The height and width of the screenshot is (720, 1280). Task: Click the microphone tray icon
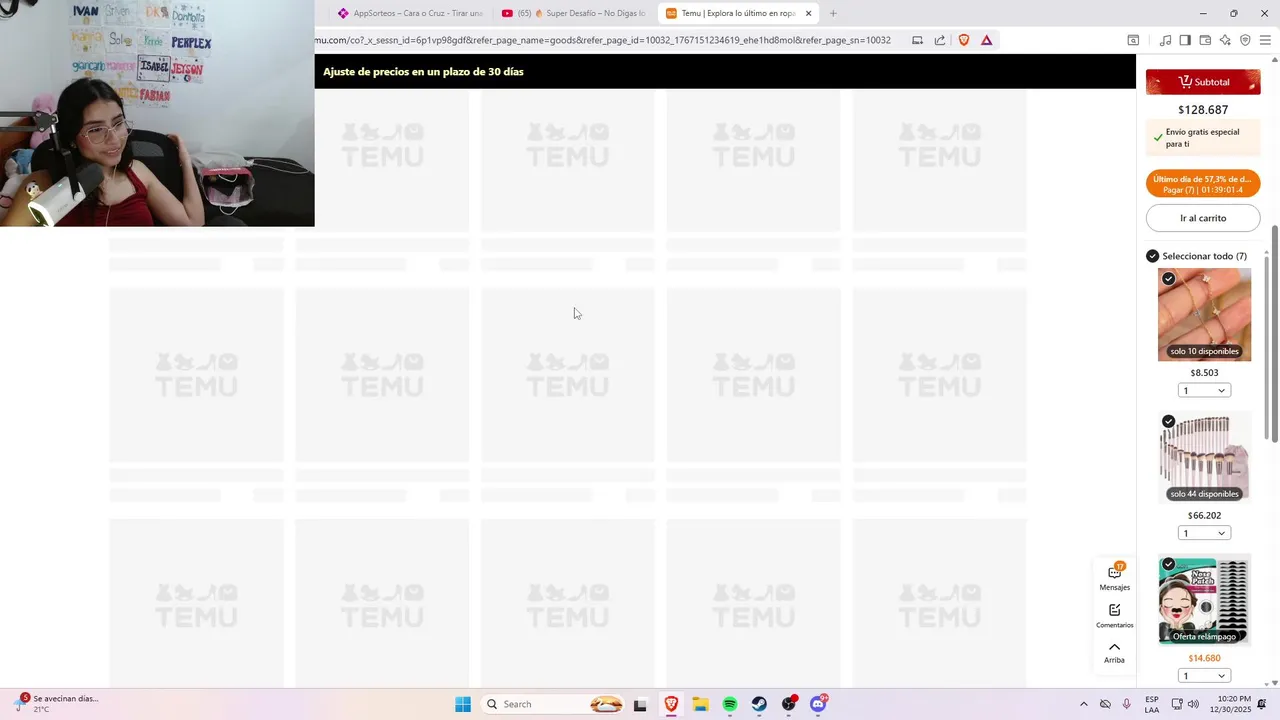coord(1127,704)
